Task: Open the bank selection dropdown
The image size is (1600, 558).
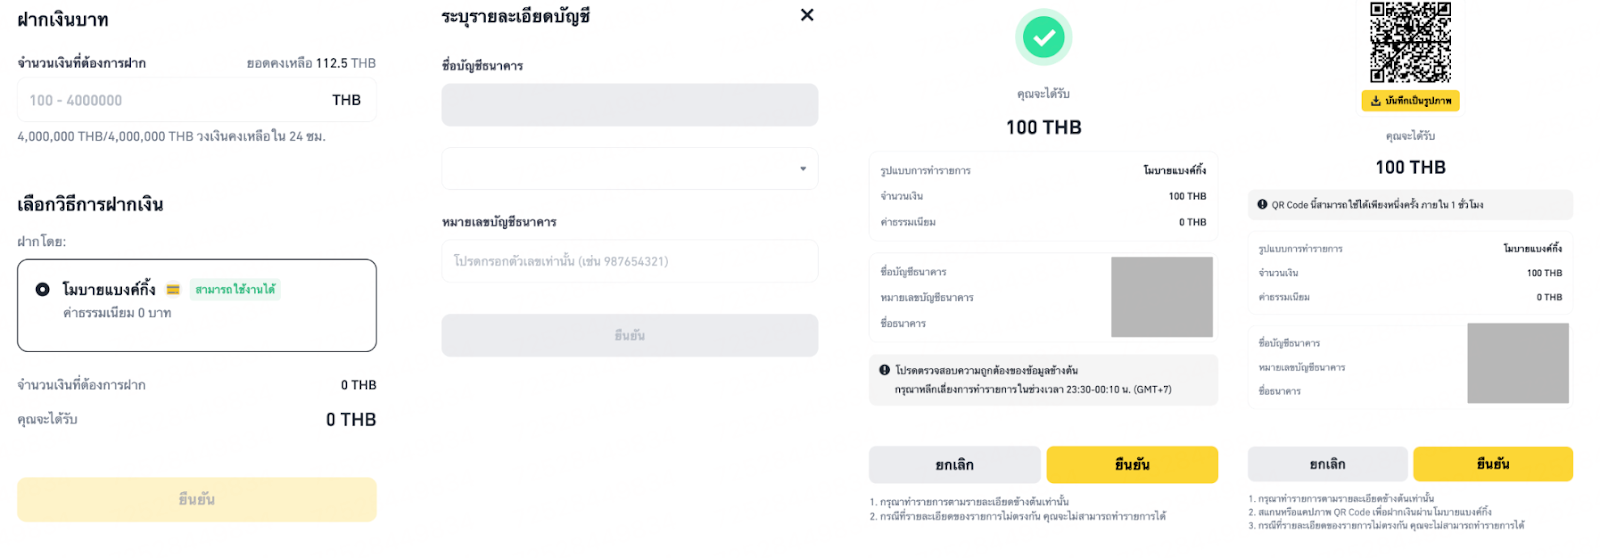Action: [x=629, y=169]
